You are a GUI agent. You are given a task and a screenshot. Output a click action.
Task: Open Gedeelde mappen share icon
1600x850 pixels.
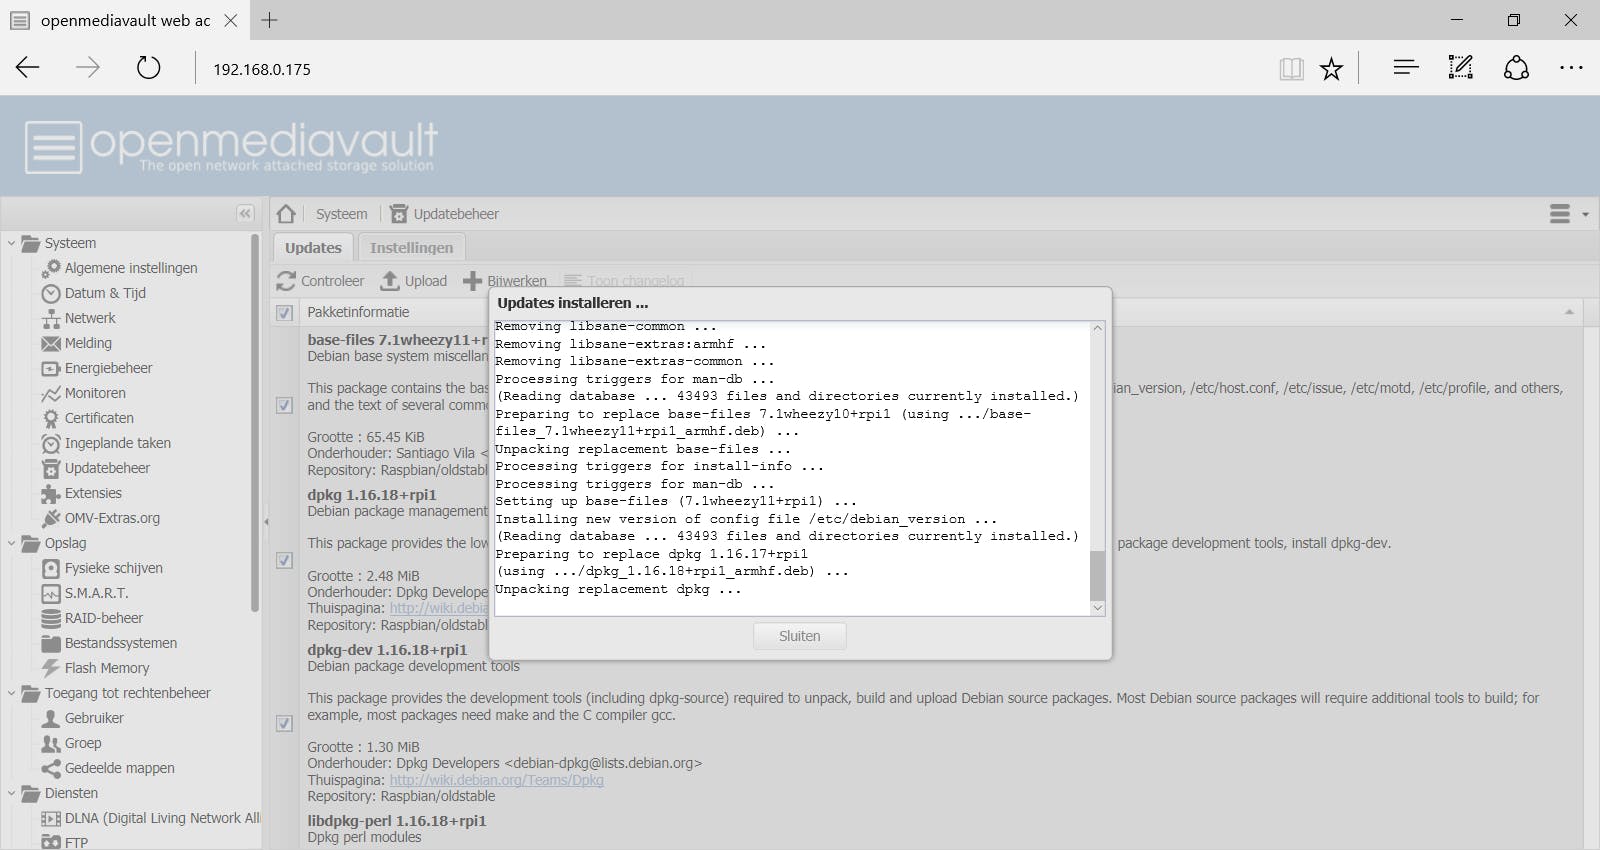(51, 768)
